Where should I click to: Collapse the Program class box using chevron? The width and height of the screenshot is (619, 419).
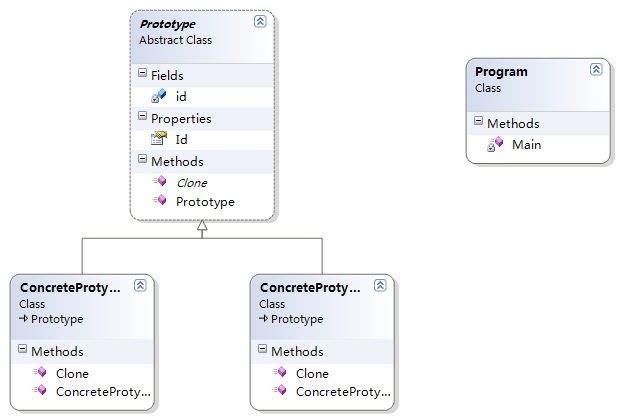coord(596,70)
